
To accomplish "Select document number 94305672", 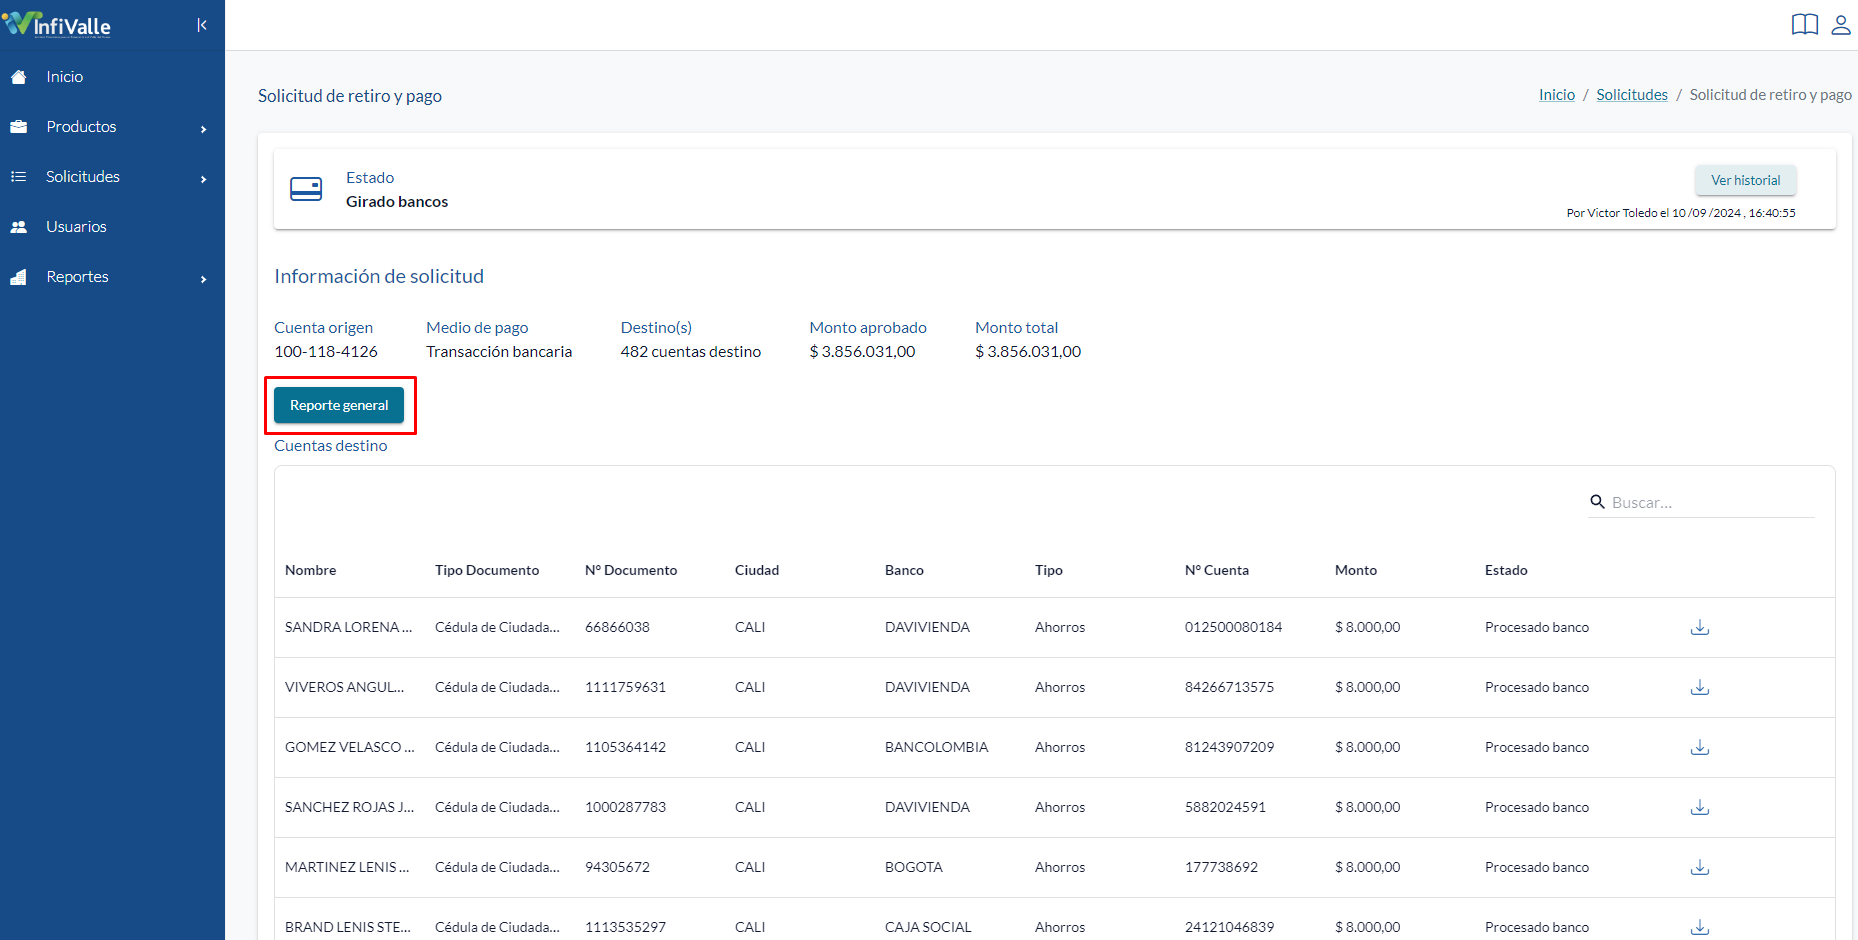I will 617,867.
